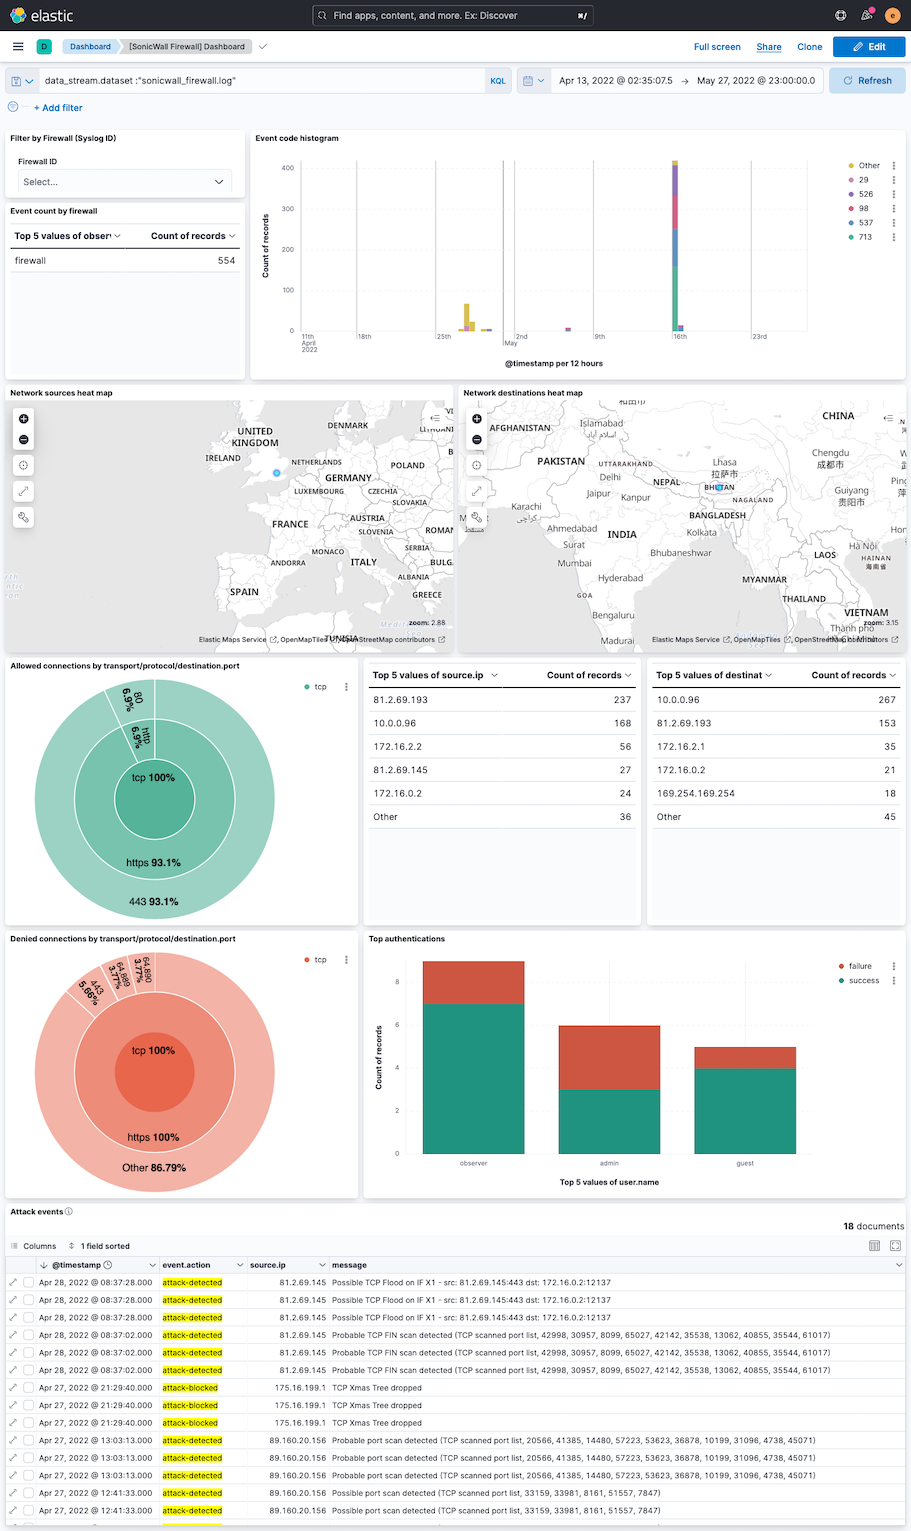Screen dimensions: 911x1531
Task: Click the Dashboard breadcrumb item
Action: [89, 46]
